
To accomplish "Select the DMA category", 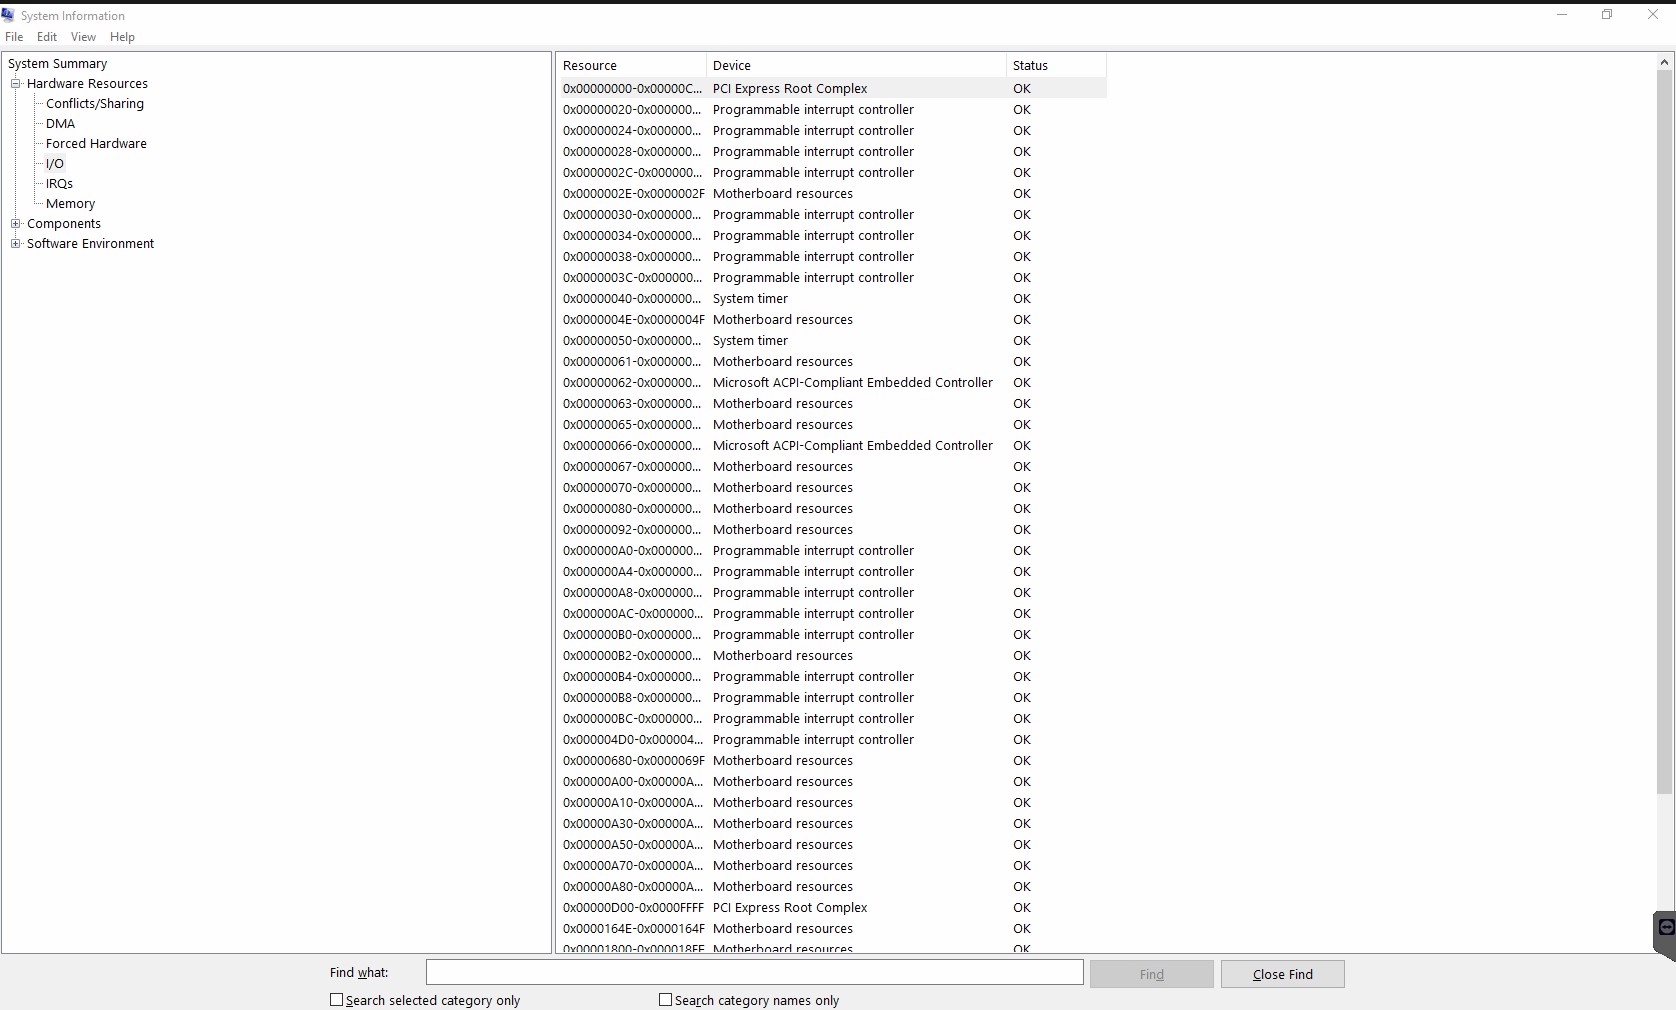I will pyautogui.click(x=60, y=124).
